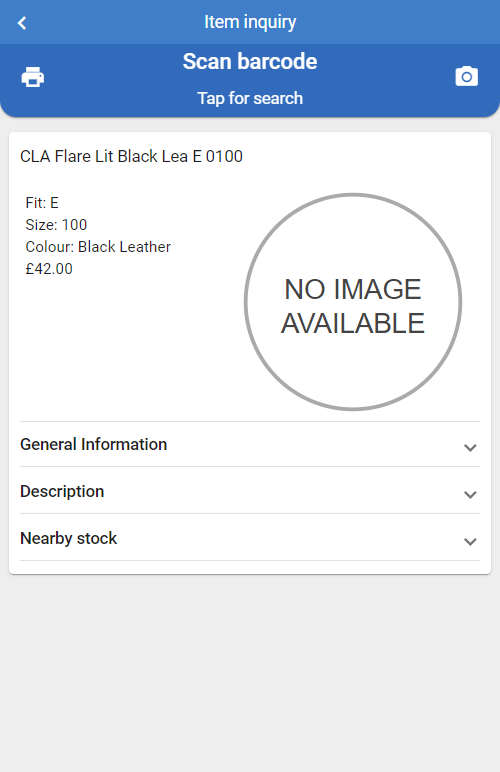The width and height of the screenshot is (500, 772).
Task: Click the NO IMAGE AVAILABLE placeholder
Action: (353, 302)
